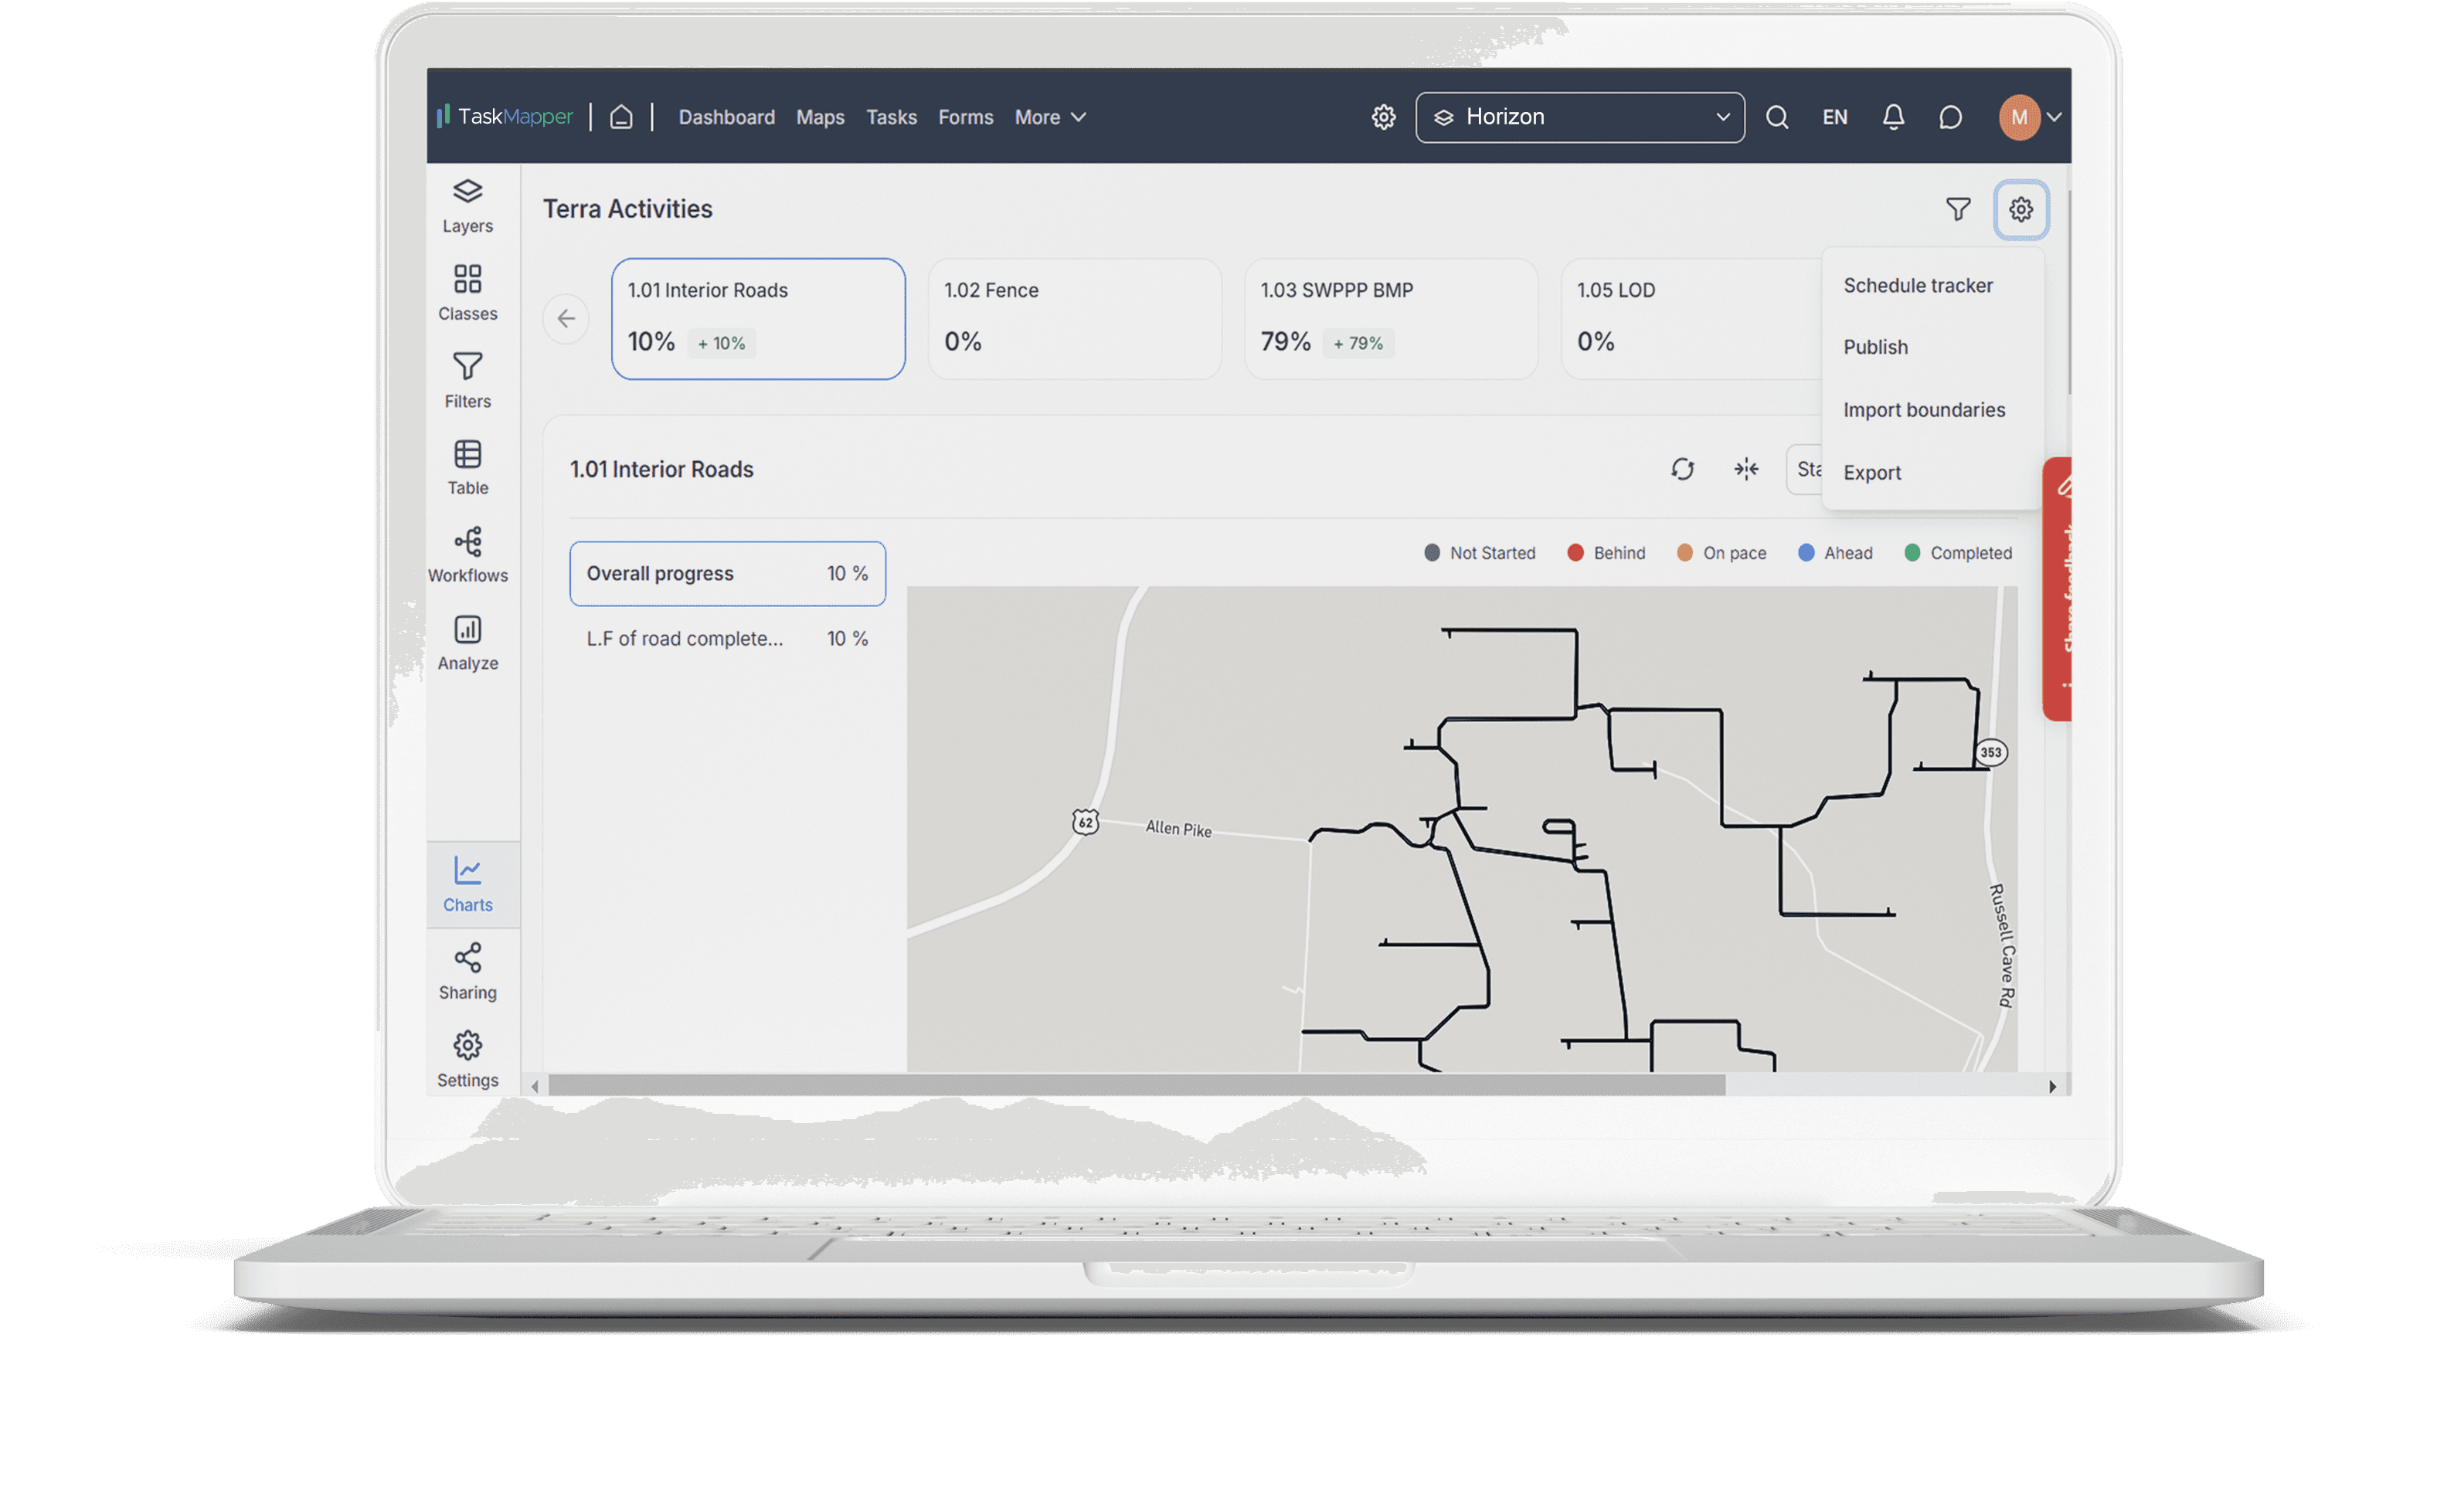The width and height of the screenshot is (2464, 1500).
Task: Click the notifications bell icon
Action: 1893,117
